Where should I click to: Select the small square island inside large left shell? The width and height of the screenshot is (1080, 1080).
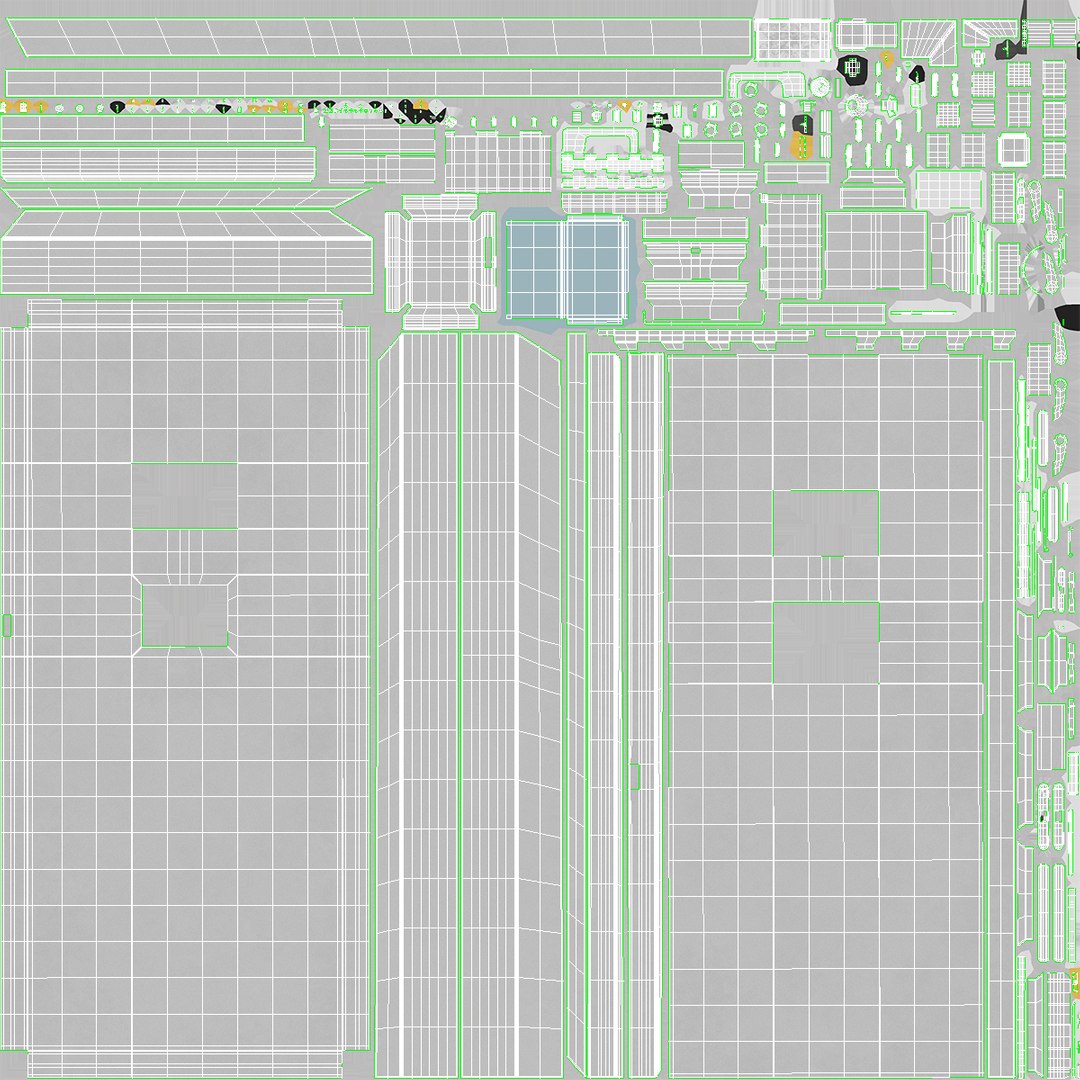(x=185, y=615)
